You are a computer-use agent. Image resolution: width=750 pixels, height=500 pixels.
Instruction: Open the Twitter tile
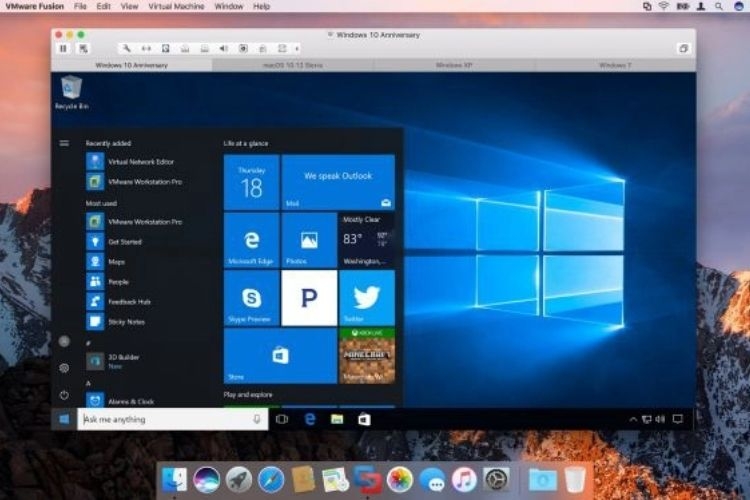click(x=367, y=298)
